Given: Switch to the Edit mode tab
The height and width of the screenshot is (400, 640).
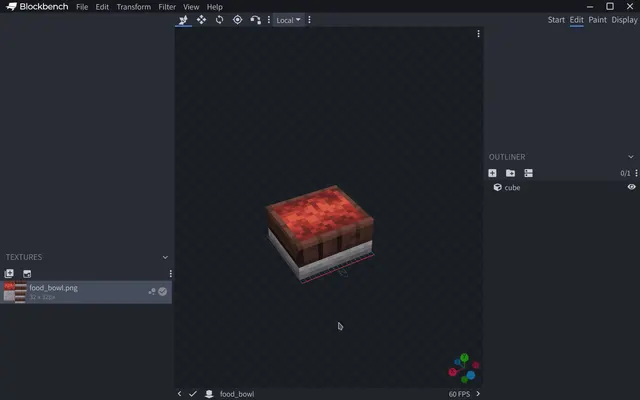Looking at the screenshot, I should [576, 20].
